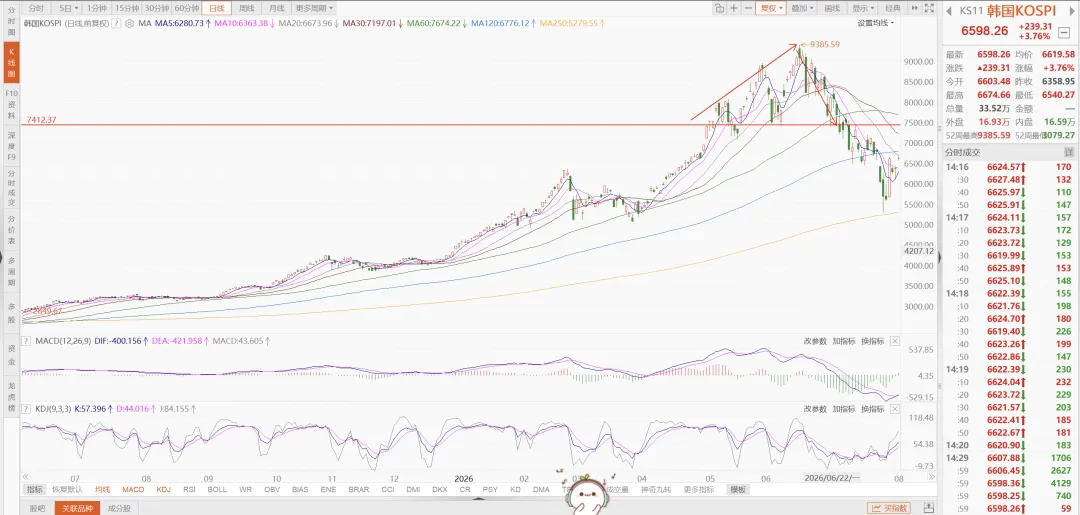
Task: Close the KDJ indicator panel
Action: click(895, 409)
